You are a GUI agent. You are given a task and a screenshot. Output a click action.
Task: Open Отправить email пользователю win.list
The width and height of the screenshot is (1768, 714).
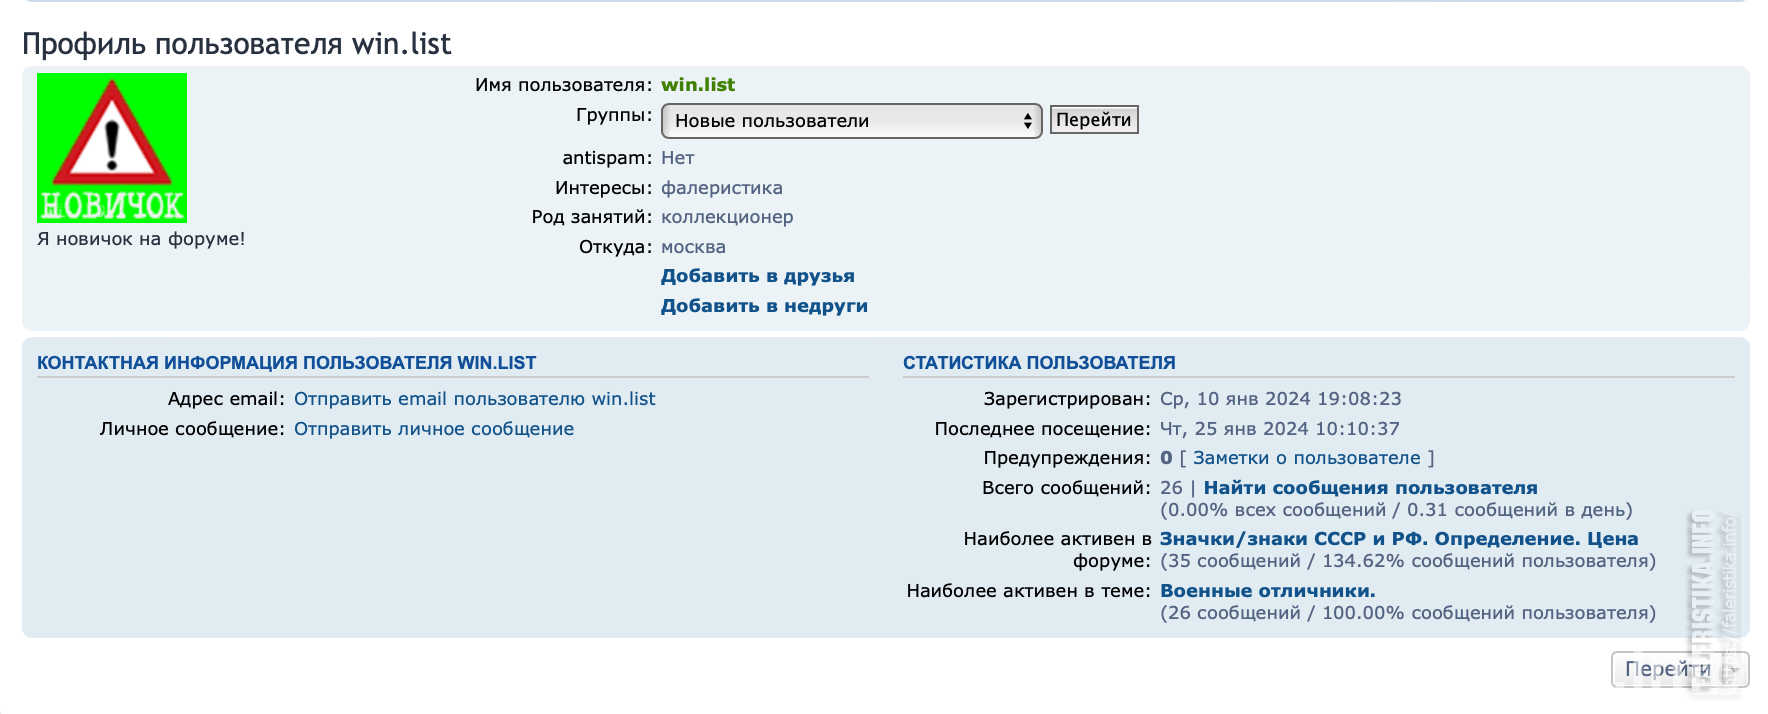coord(475,399)
